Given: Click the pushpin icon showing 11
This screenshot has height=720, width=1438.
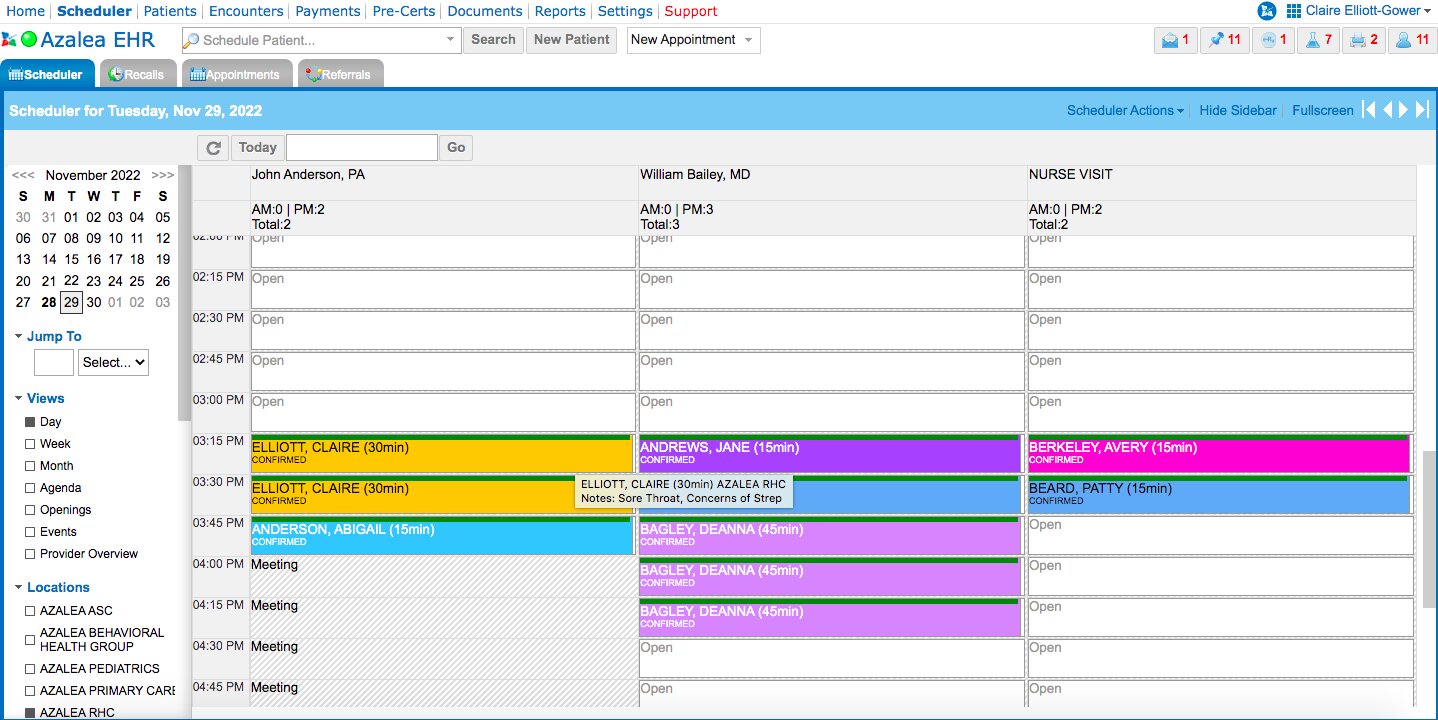Looking at the screenshot, I should tap(1224, 40).
